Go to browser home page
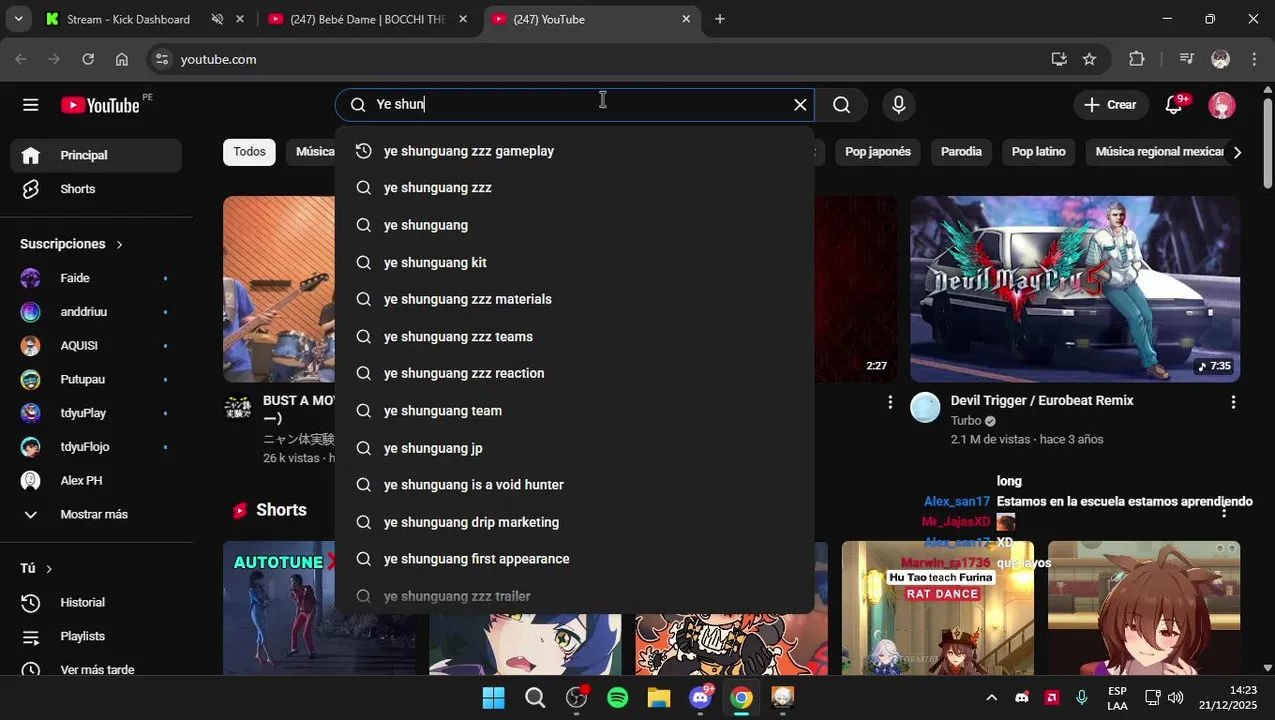The width and height of the screenshot is (1275, 720). [122, 59]
